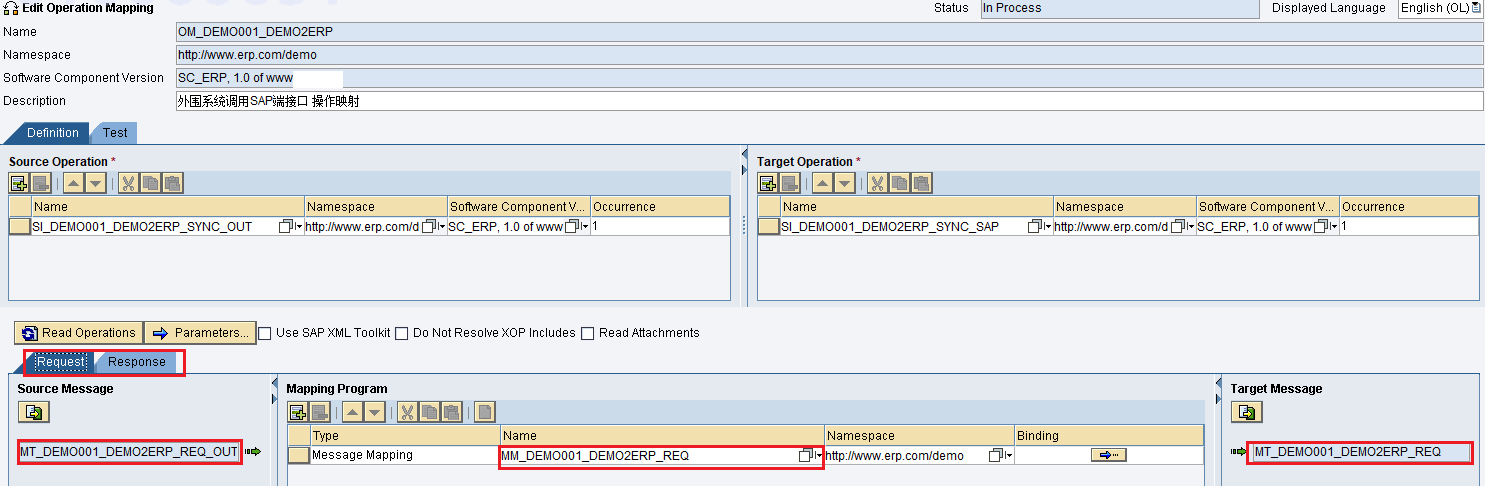Switch to the Definition tab

pos(52,133)
